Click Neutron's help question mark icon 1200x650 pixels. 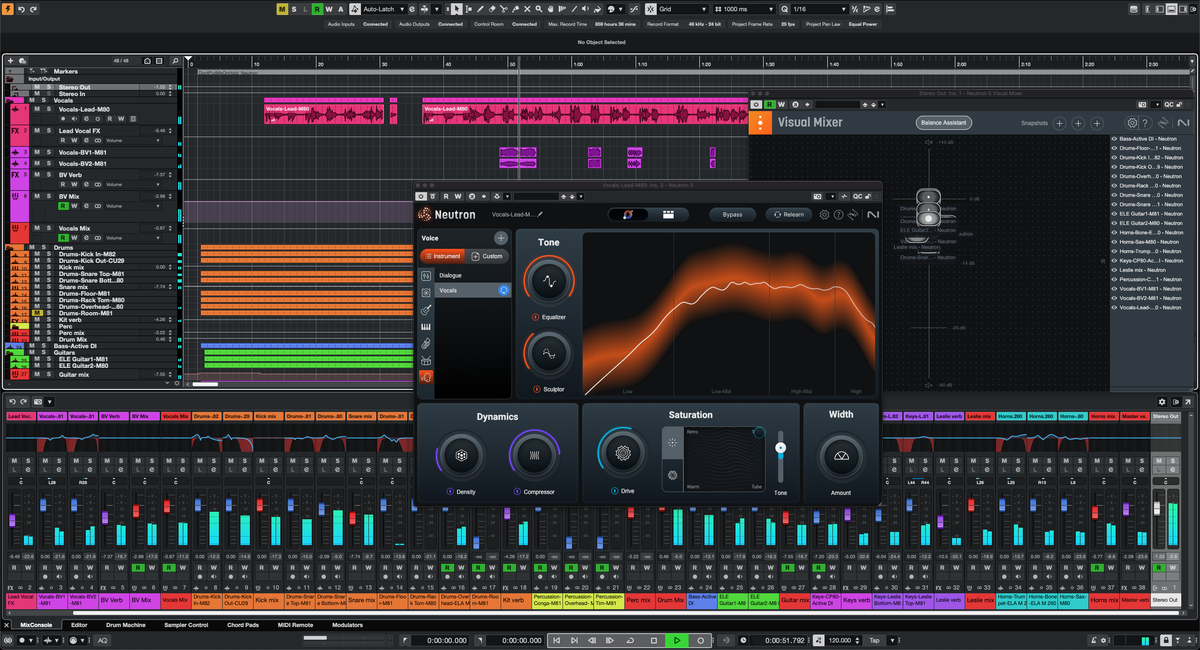coord(838,214)
